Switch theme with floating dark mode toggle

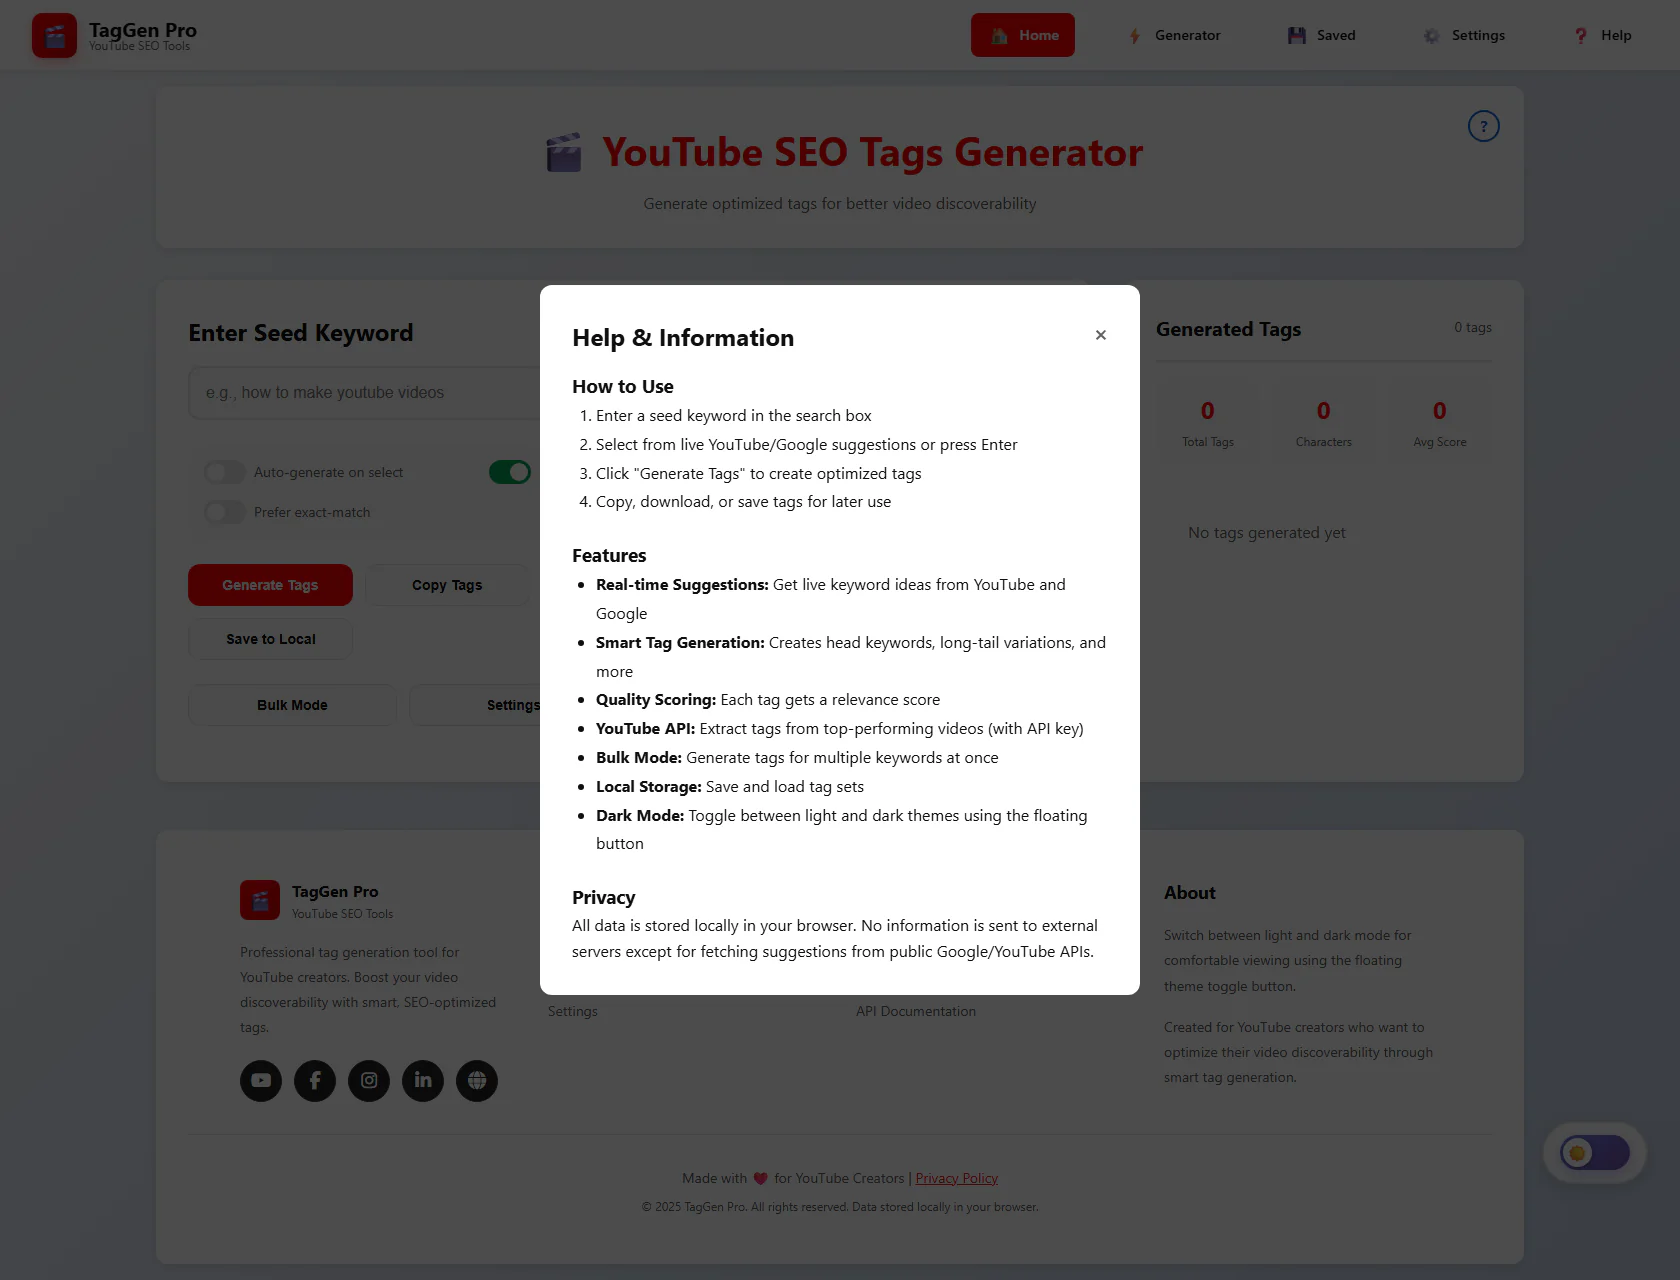coord(1595,1153)
